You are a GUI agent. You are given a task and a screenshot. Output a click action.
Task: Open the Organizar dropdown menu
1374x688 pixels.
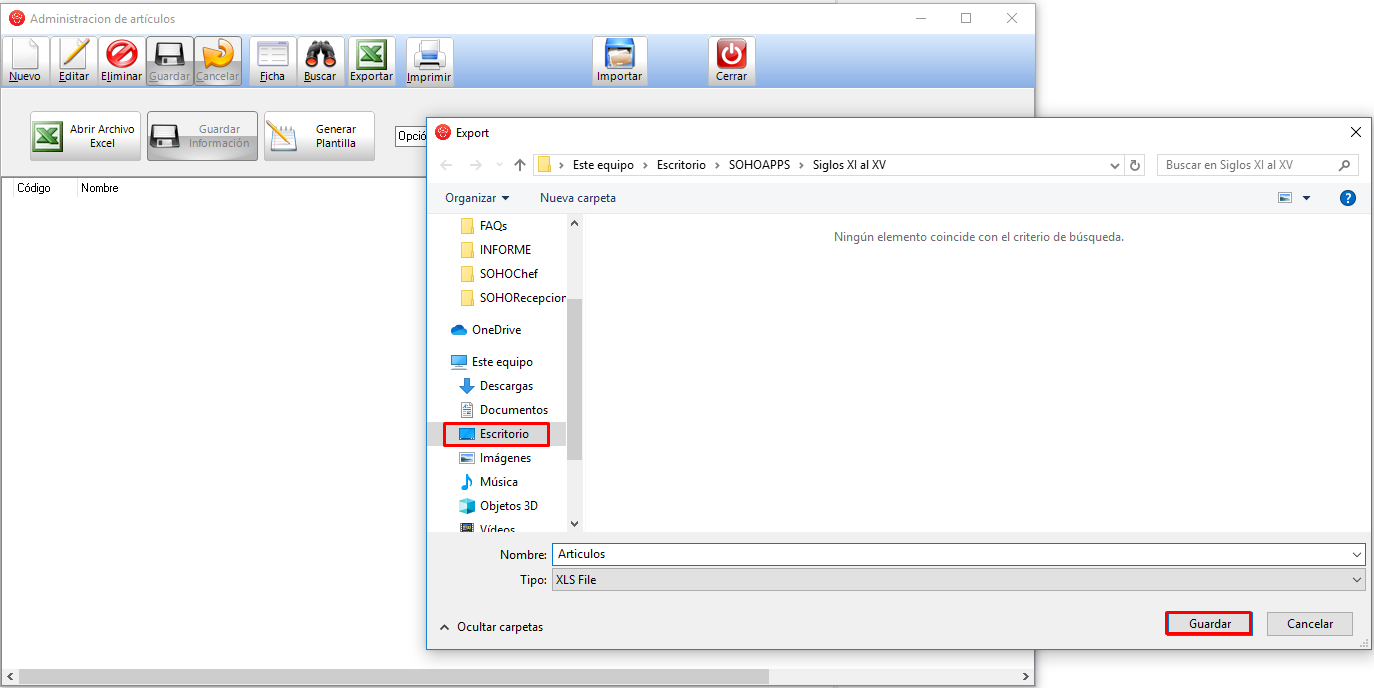click(x=477, y=198)
